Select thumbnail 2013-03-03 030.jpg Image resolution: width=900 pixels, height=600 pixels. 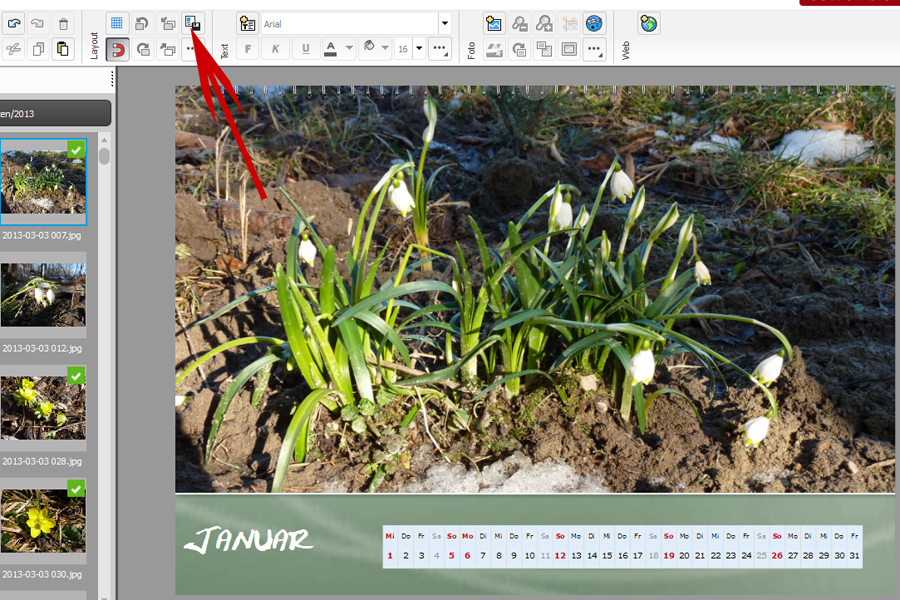[x=43, y=521]
